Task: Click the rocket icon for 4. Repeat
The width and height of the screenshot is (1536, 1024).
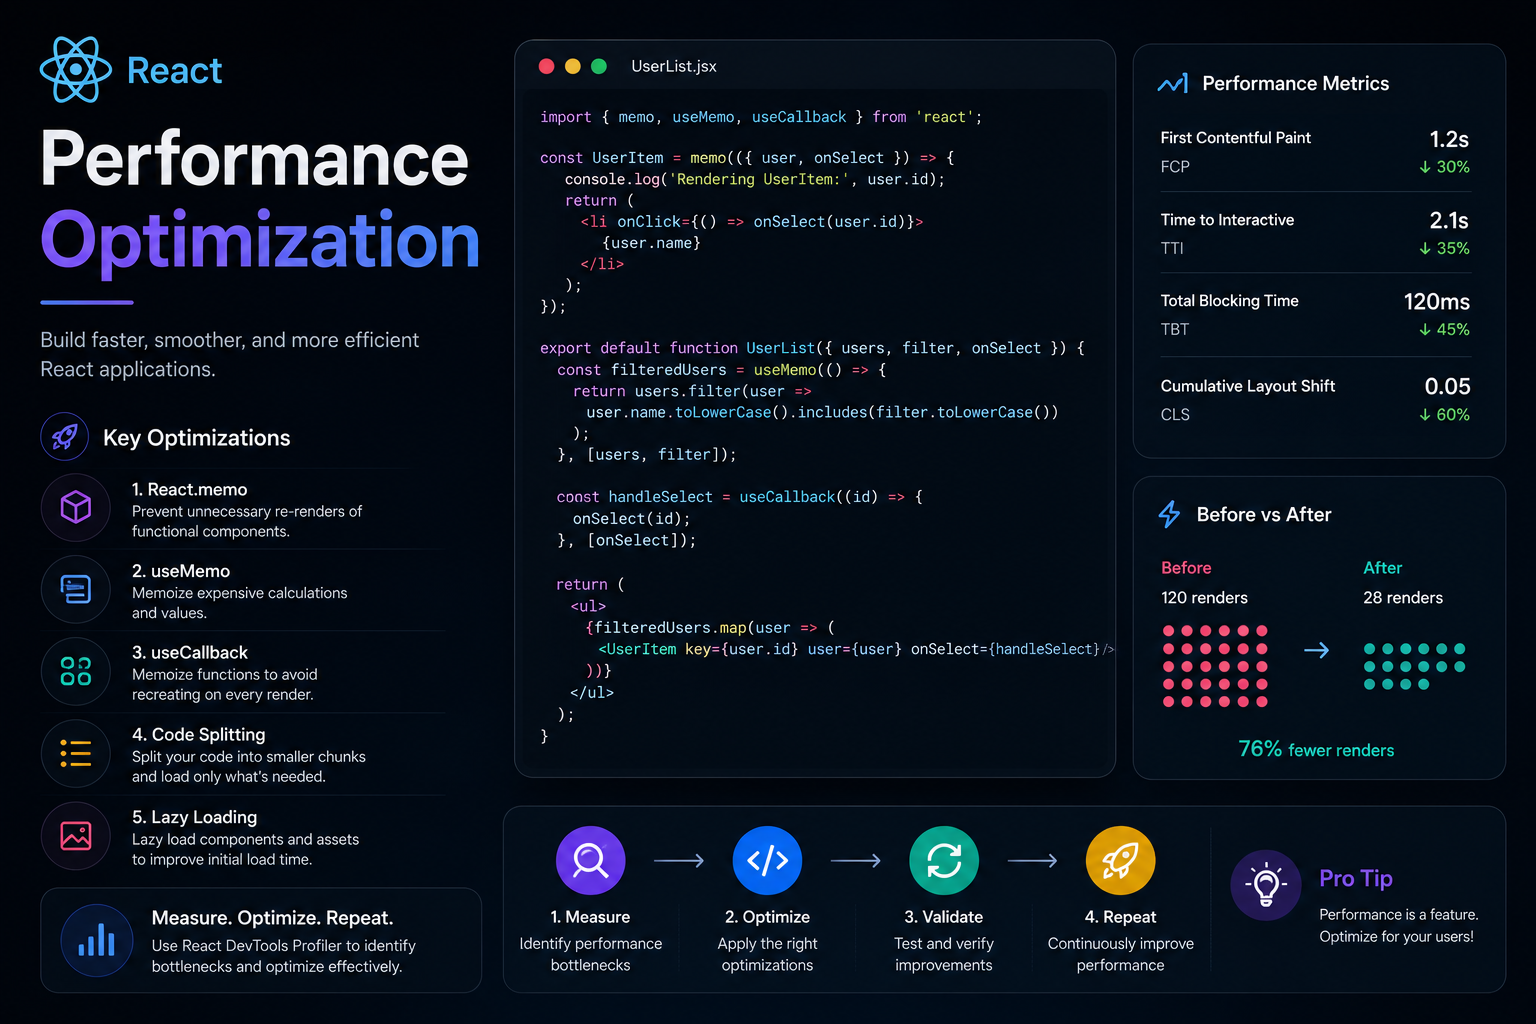Action: point(1121,860)
